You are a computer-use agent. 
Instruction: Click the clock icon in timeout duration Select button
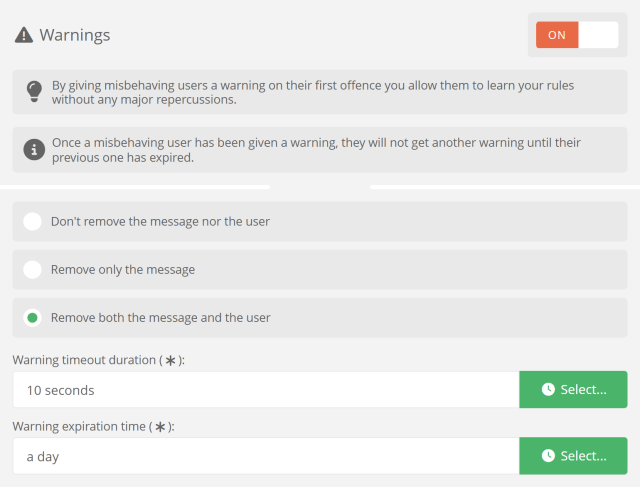pos(548,389)
